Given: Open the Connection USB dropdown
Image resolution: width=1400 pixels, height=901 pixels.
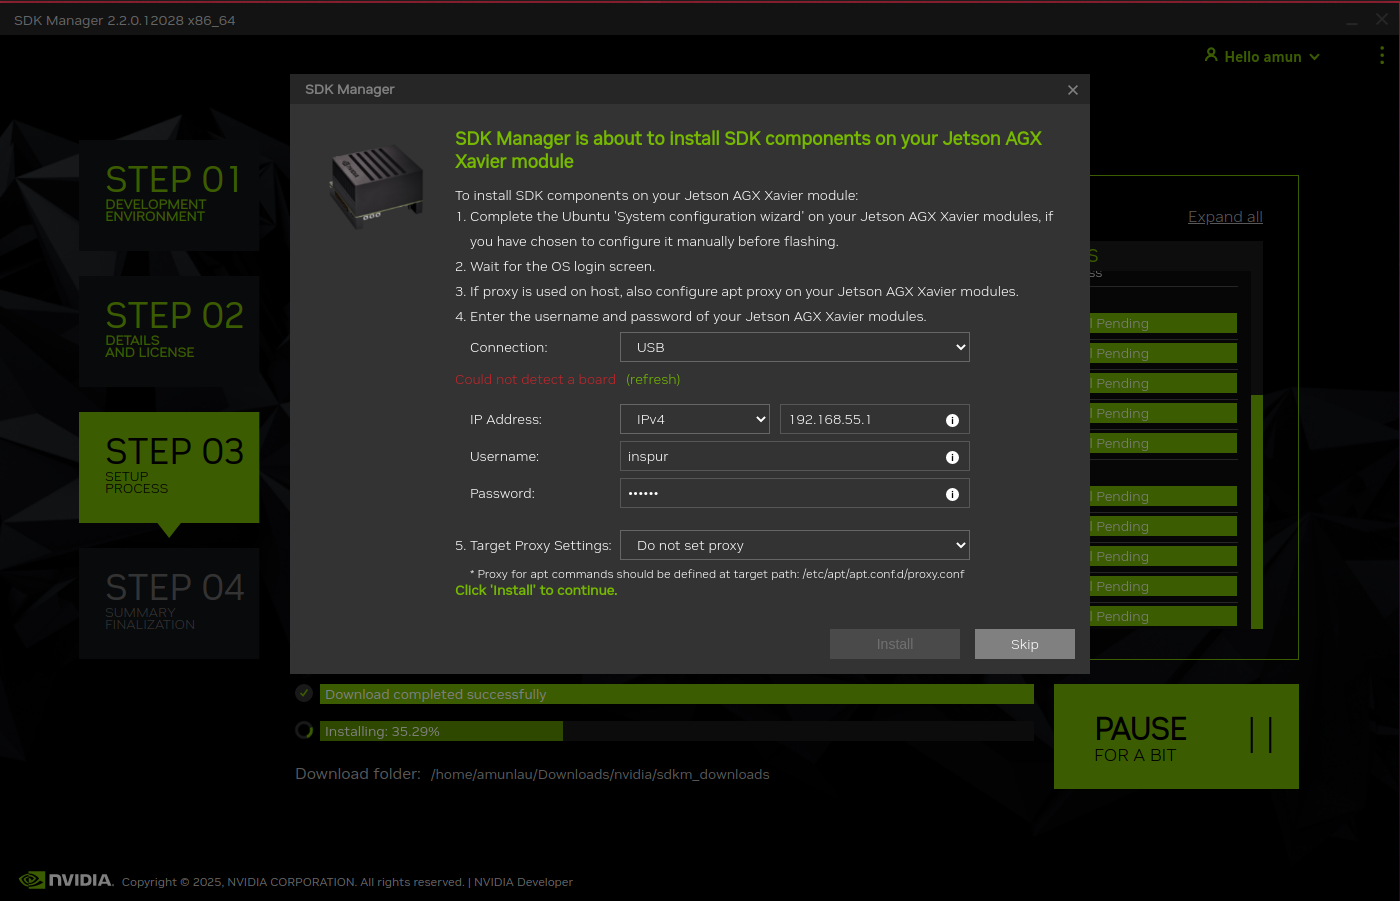Looking at the screenshot, I should pyautogui.click(x=795, y=347).
